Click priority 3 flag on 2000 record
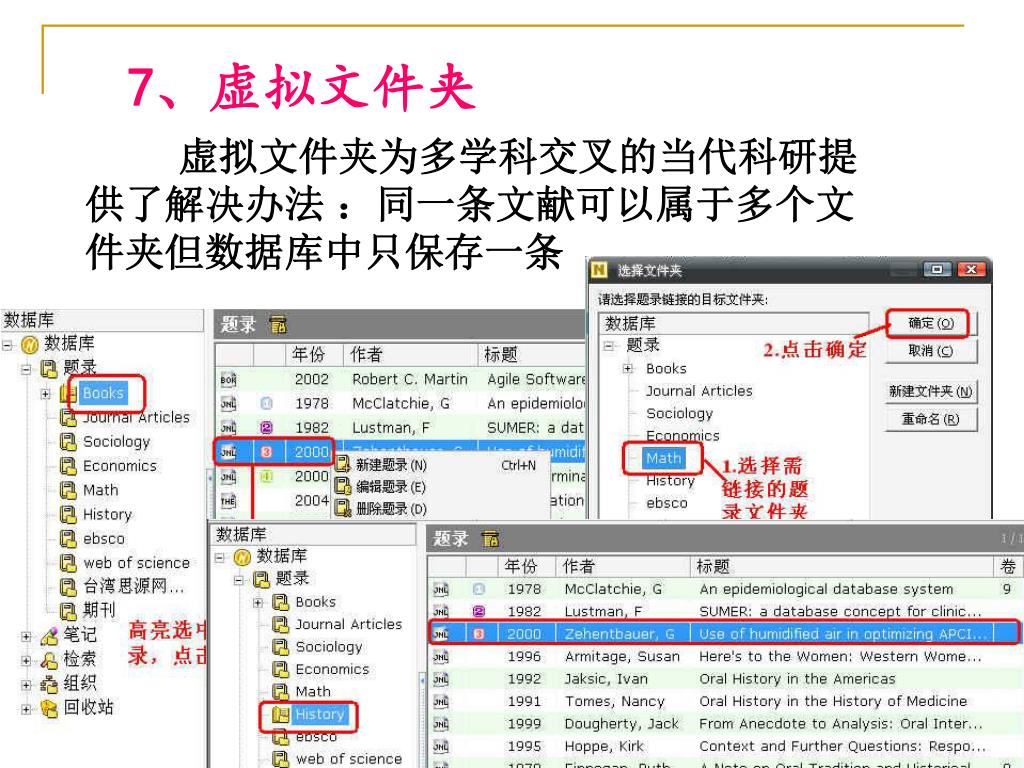The width and height of the screenshot is (1024, 768). click(x=266, y=452)
